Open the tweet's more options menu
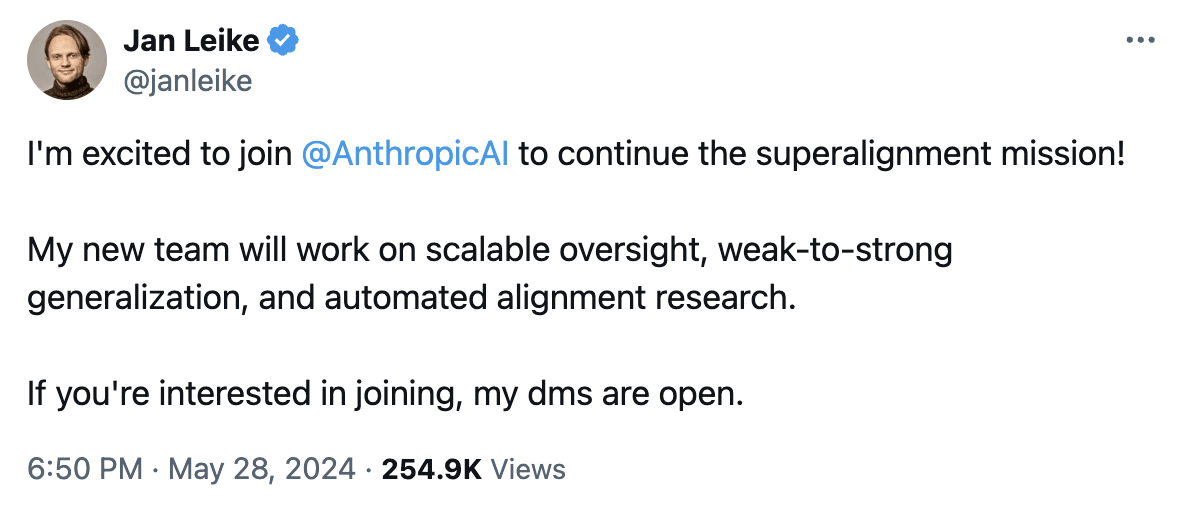The height and width of the screenshot is (508, 1188). pyautogui.click(x=1140, y=40)
